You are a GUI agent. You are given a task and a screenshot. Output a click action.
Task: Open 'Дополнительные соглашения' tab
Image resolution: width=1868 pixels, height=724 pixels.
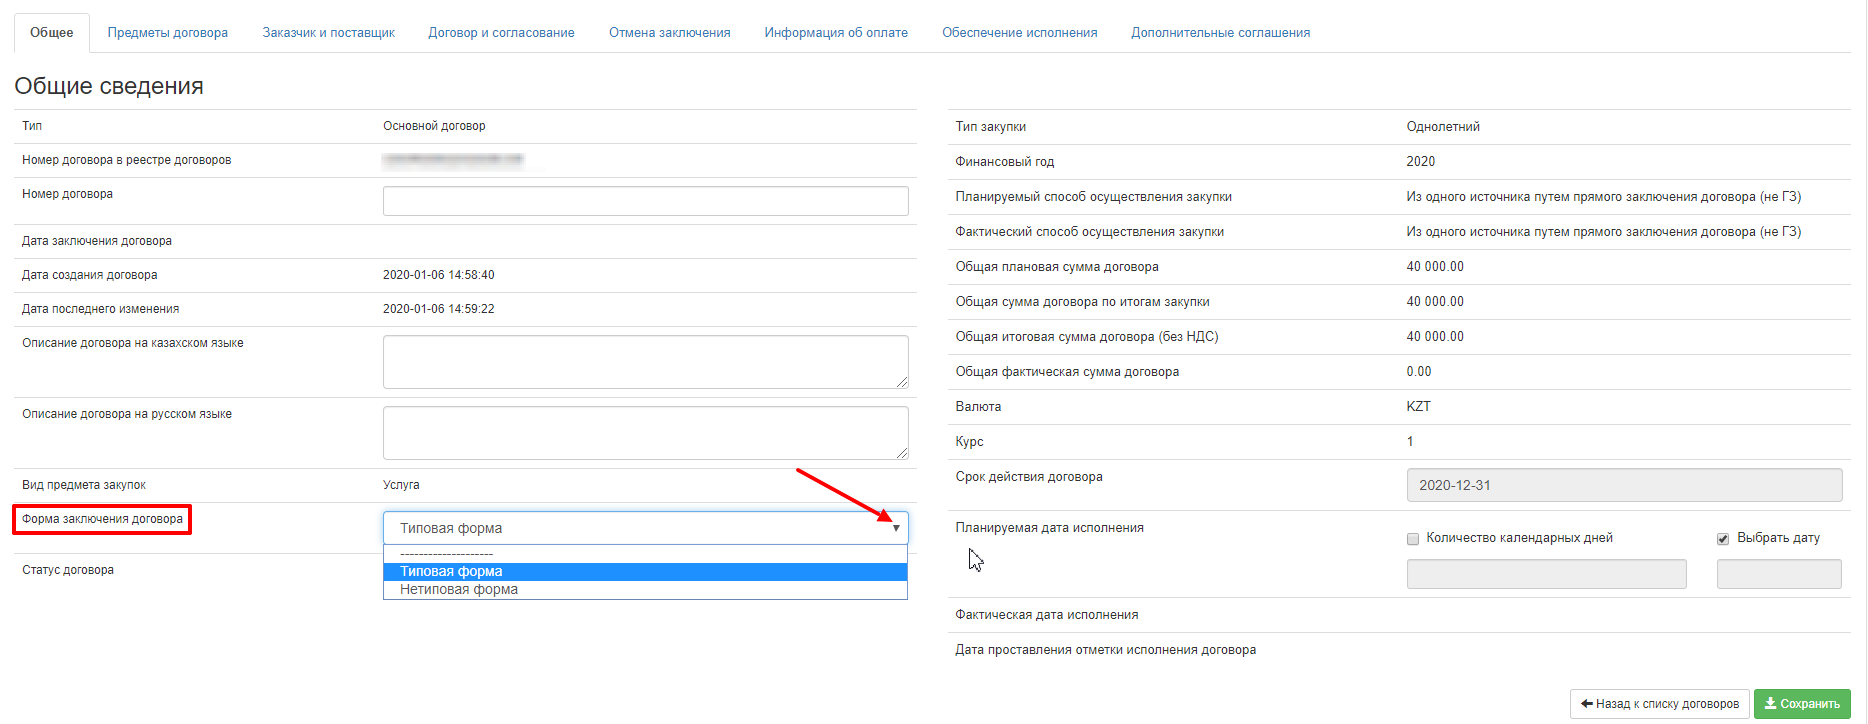coord(1220,33)
